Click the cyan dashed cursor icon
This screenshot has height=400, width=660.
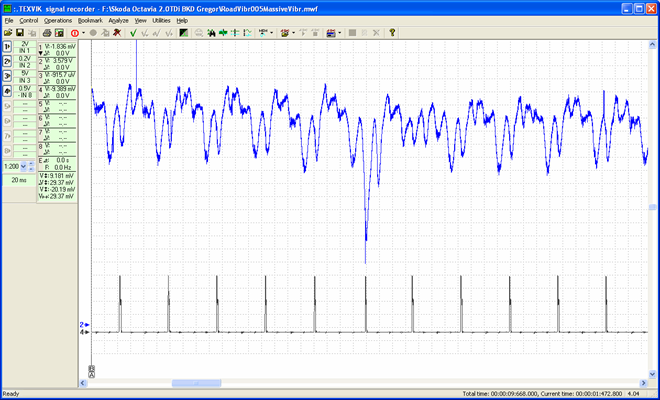tap(248, 33)
